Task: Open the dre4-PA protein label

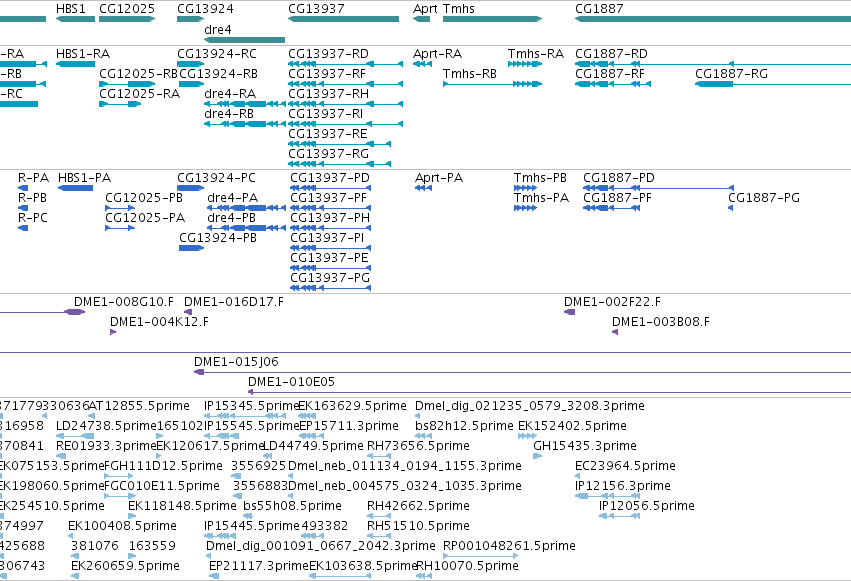Action: (x=232, y=198)
